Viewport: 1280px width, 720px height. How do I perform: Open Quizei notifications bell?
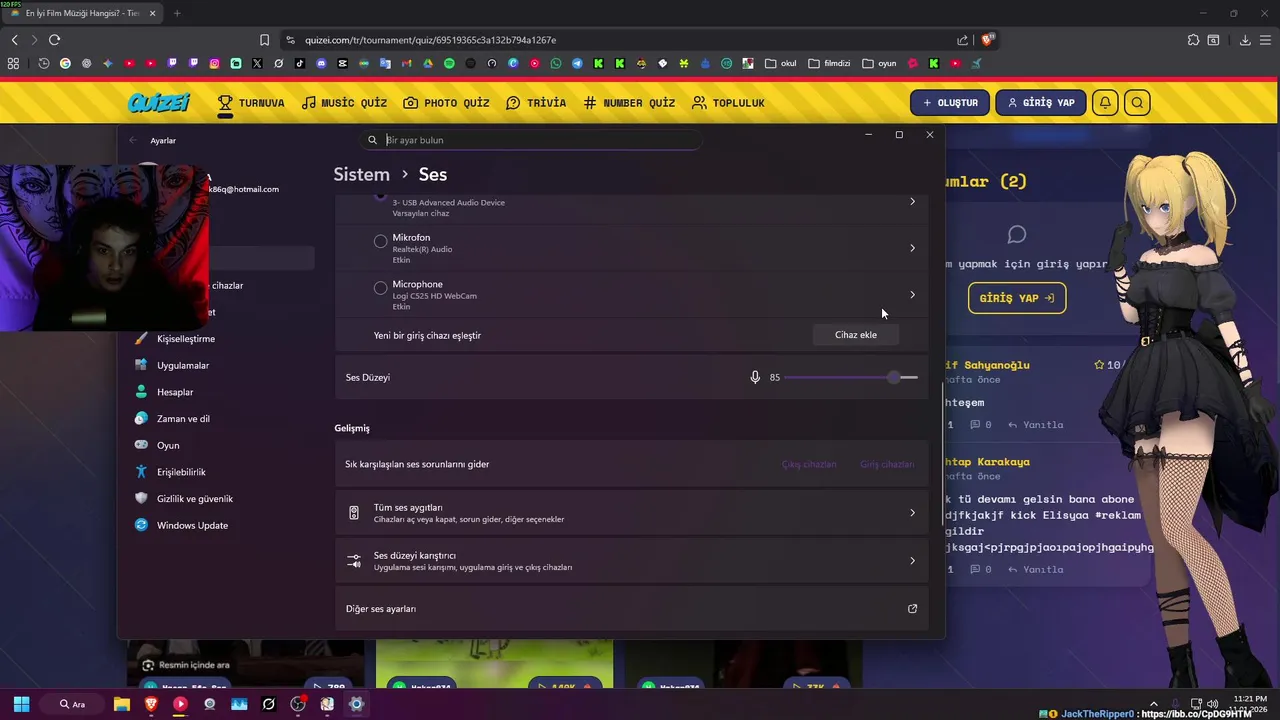(x=1105, y=102)
